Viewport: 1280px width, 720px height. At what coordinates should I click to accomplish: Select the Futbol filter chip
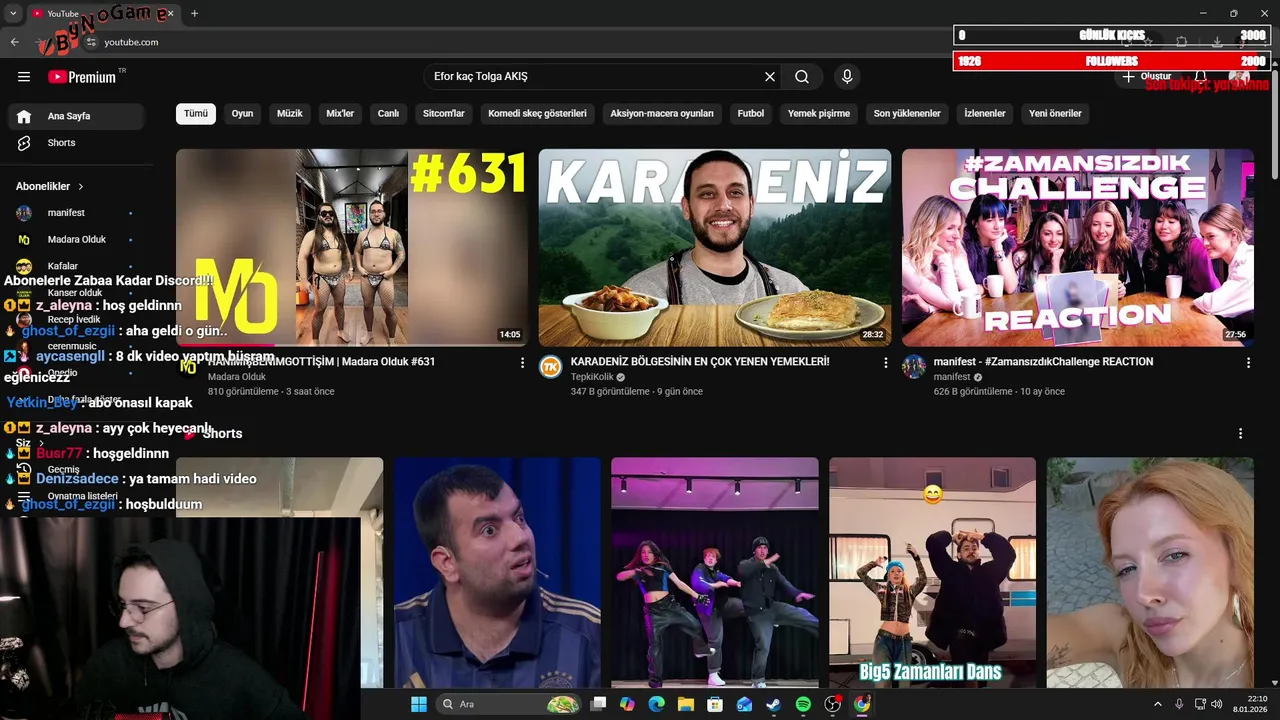(x=751, y=113)
